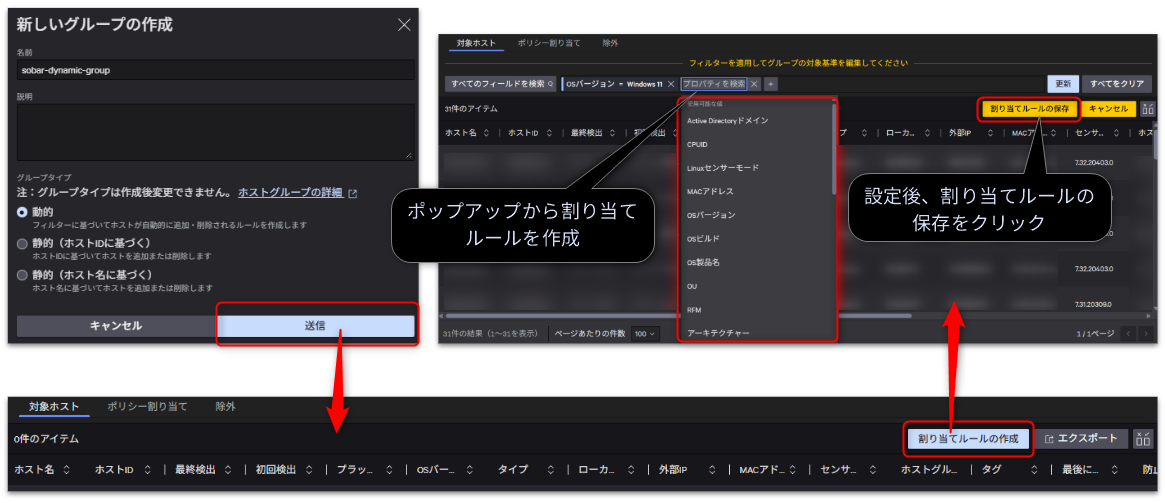The height and width of the screenshot is (503, 1165).
Task: Remove the OSバージョン = Windows 11 filter chip
Action: pos(670,84)
